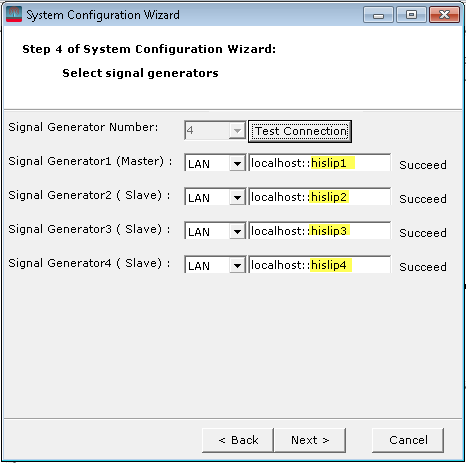Image resolution: width=466 pixels, height=463 pixels.
Task: Expand Signal Generator2 Slave interface dropdown
Action: click(x=237, y=198)
